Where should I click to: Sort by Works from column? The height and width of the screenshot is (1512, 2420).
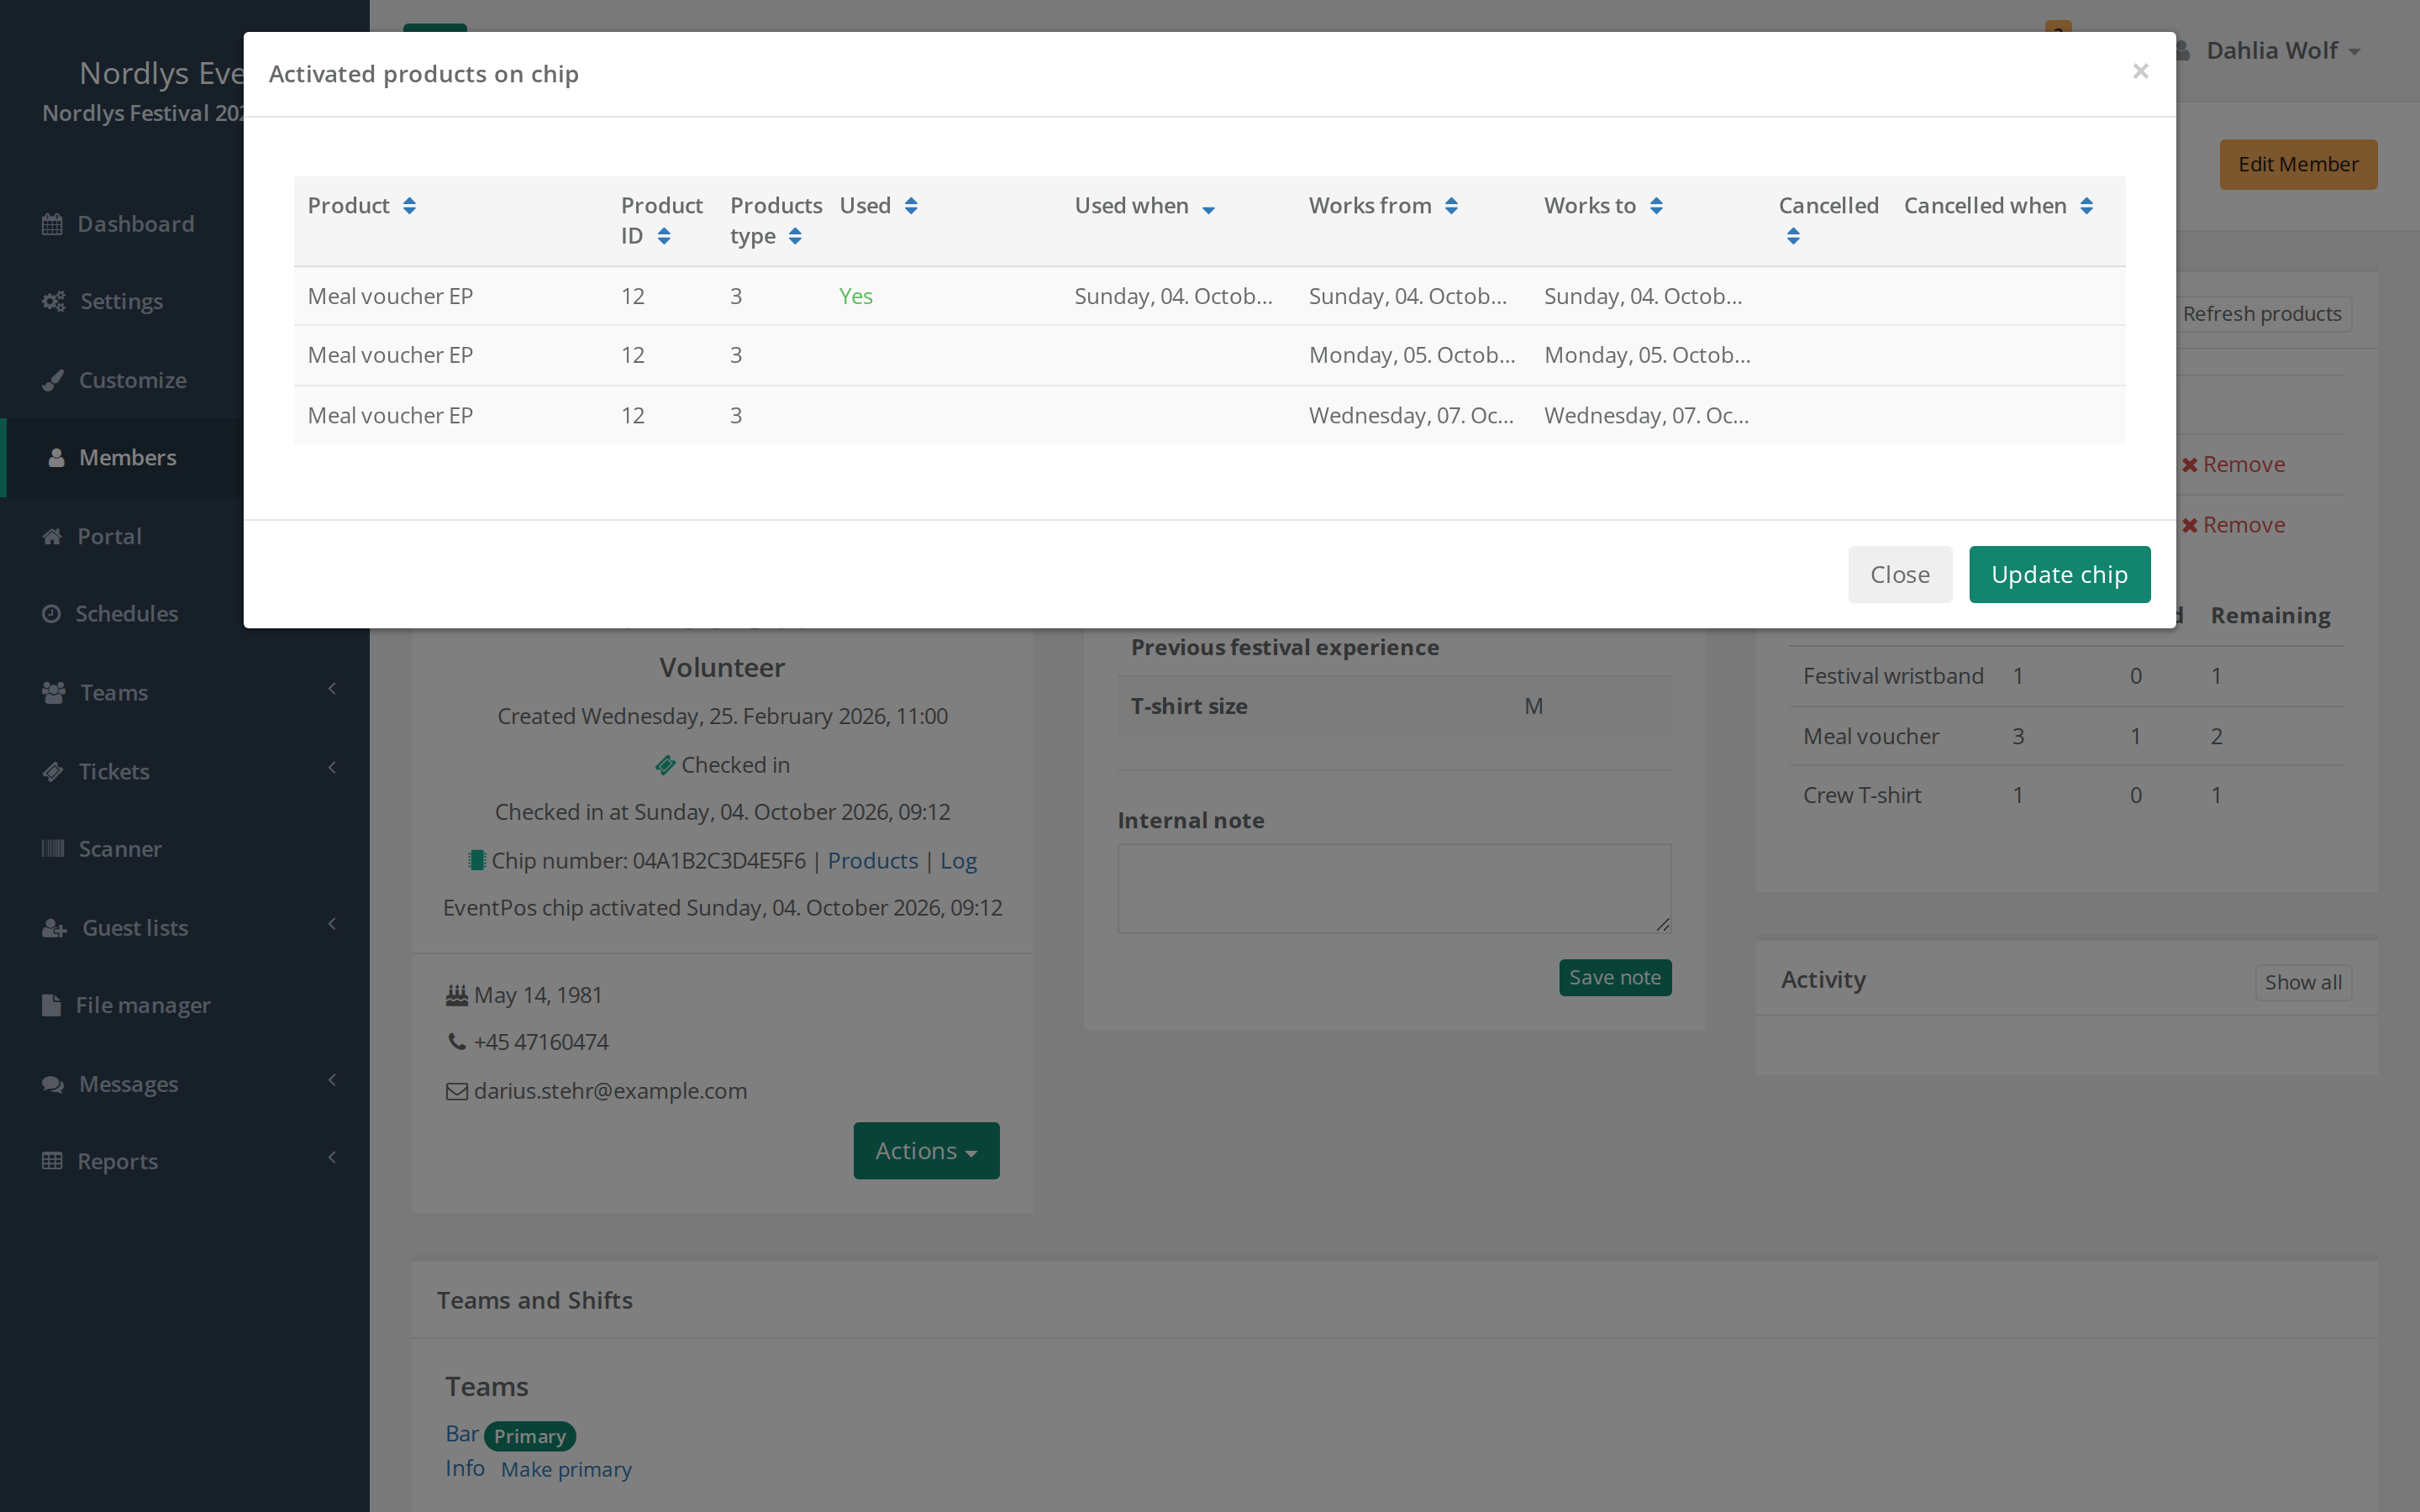(1383, 206)
